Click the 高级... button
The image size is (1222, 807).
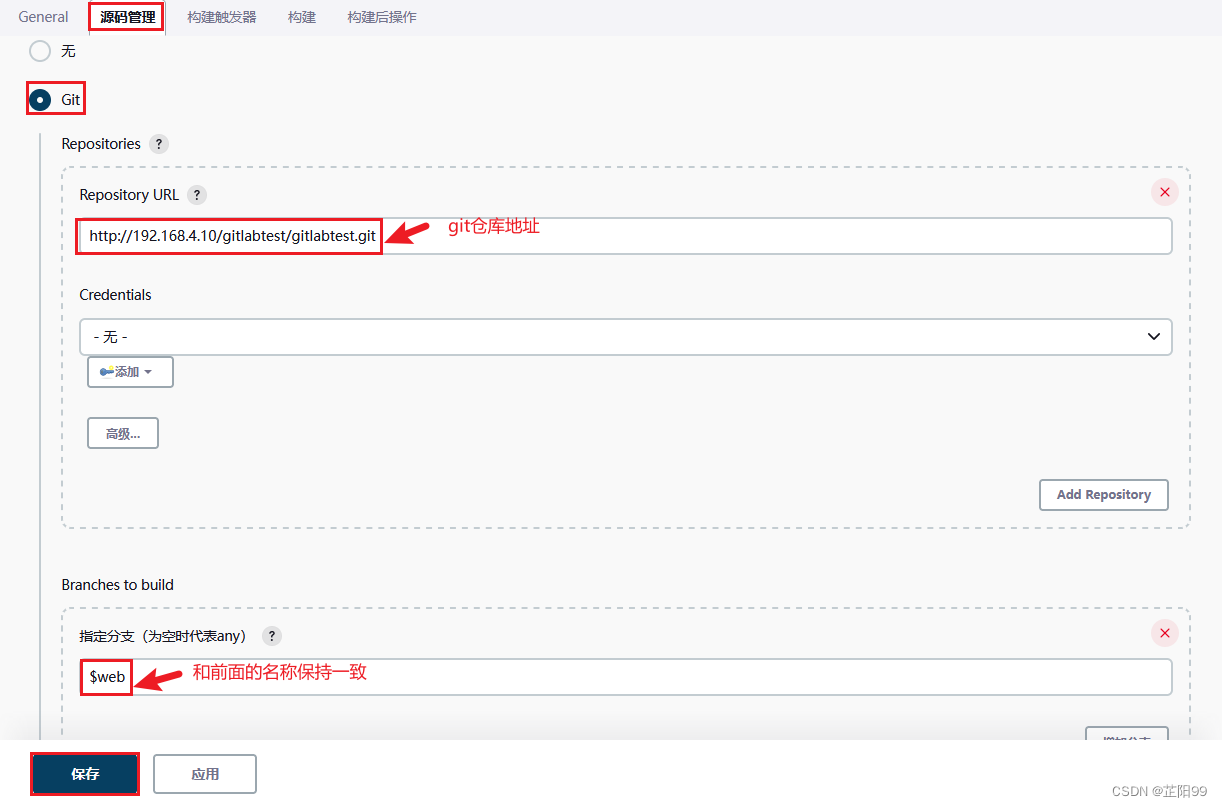(123, 433)
